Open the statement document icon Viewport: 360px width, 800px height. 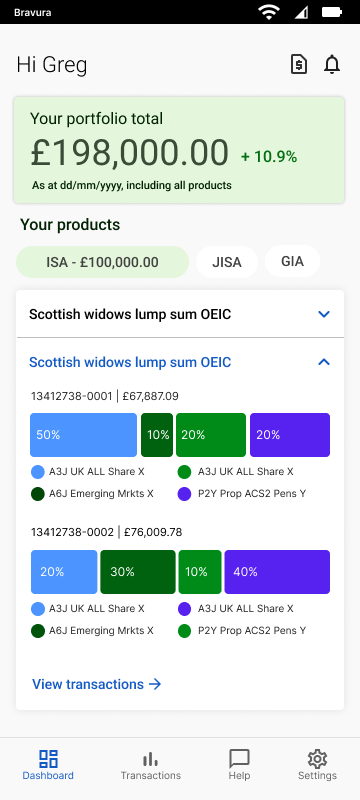(299, 65)
